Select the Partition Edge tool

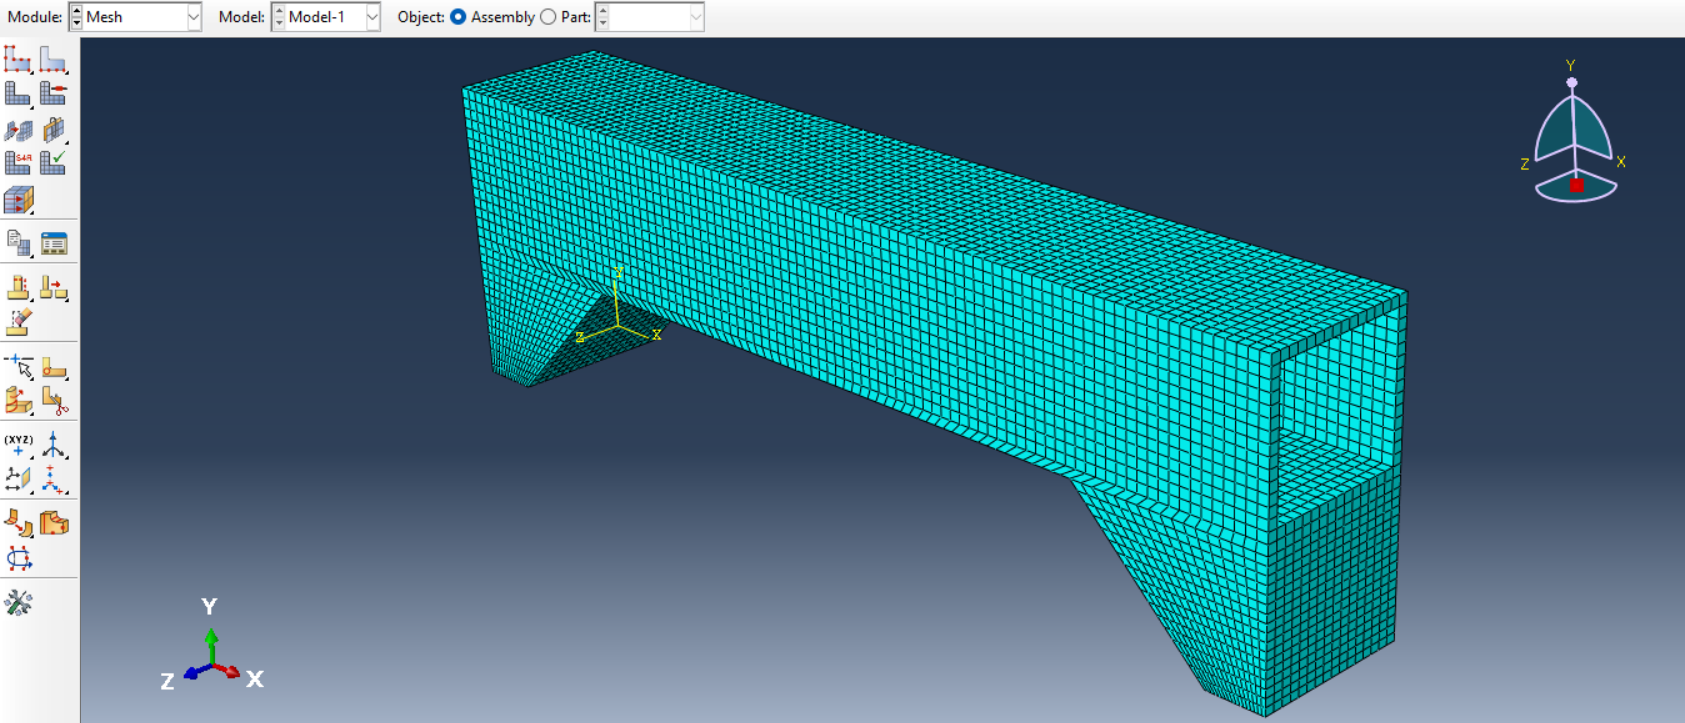coord(18,367)
